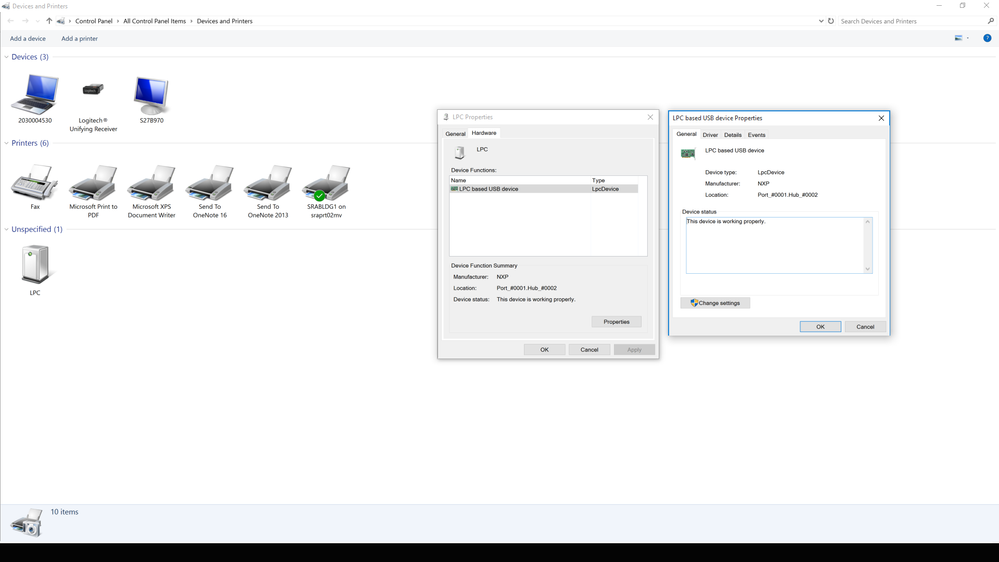Click Add a printer

[x=80, y=38]
